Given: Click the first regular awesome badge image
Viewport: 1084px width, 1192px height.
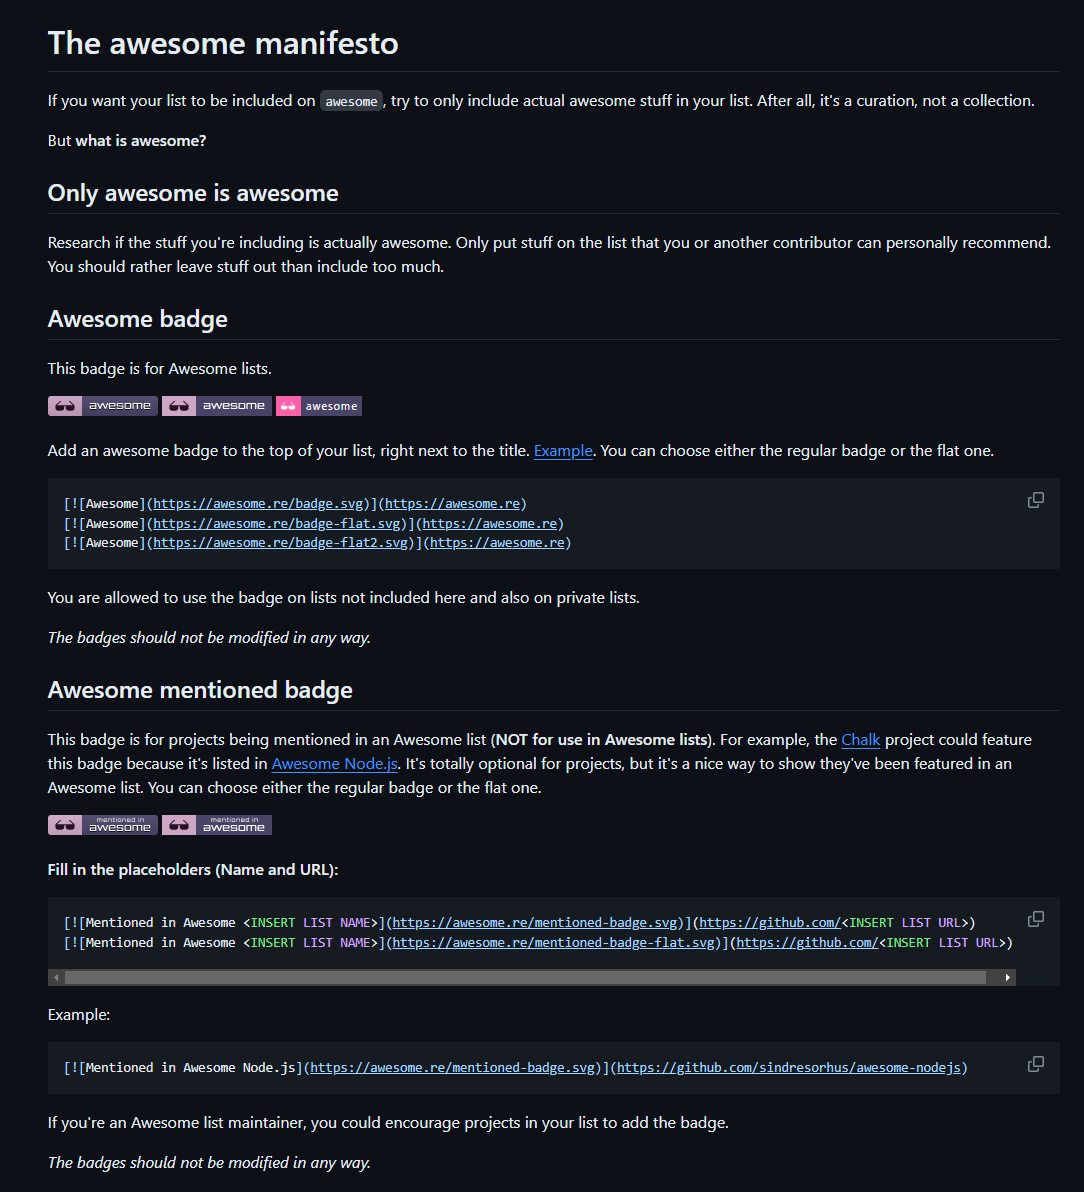Looking at the screenshot, I should [103, 406].
